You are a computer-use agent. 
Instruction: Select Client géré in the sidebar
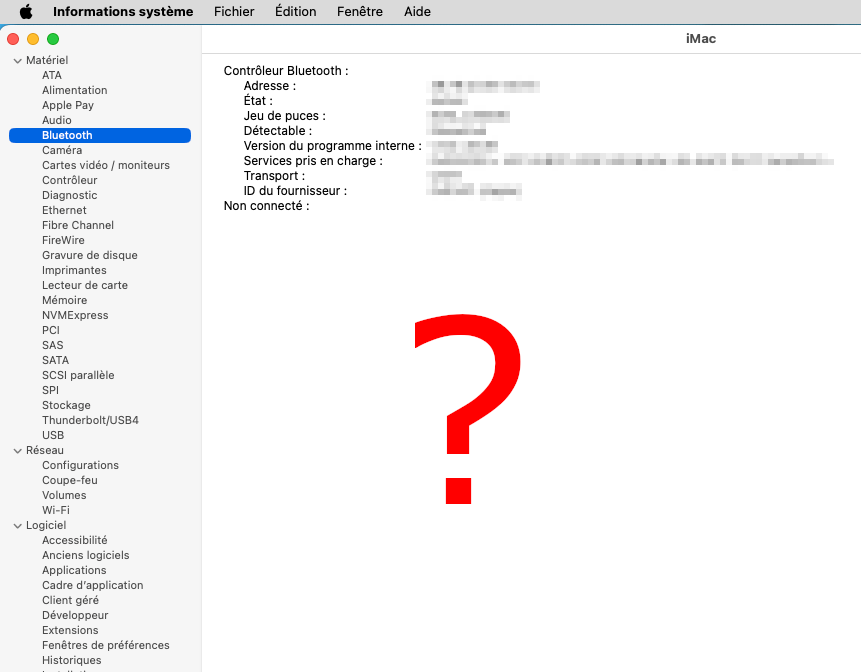pos(70,600)
